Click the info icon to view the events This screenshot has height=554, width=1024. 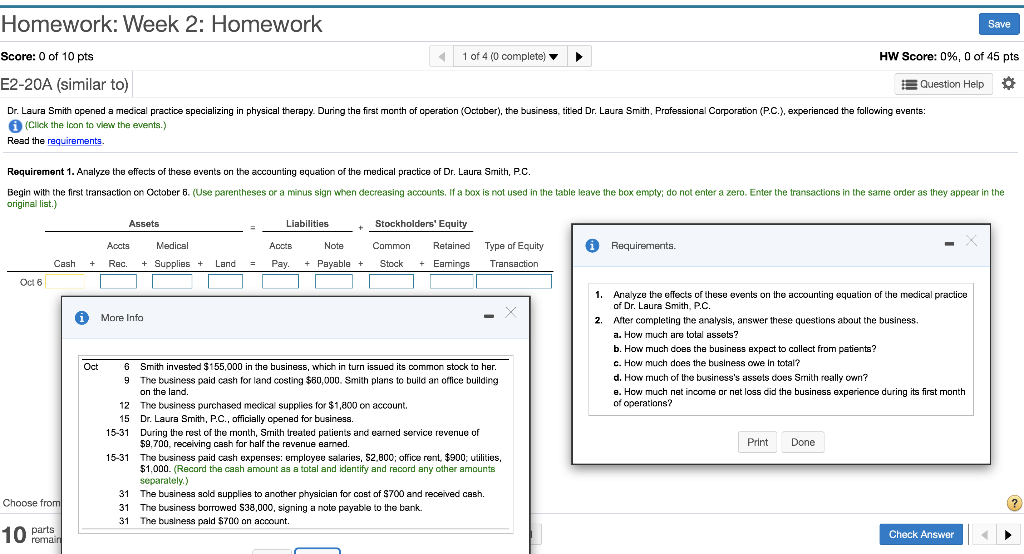15,125
